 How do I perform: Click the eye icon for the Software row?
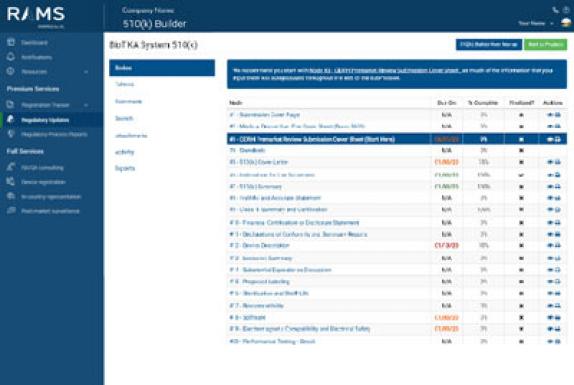550,317
